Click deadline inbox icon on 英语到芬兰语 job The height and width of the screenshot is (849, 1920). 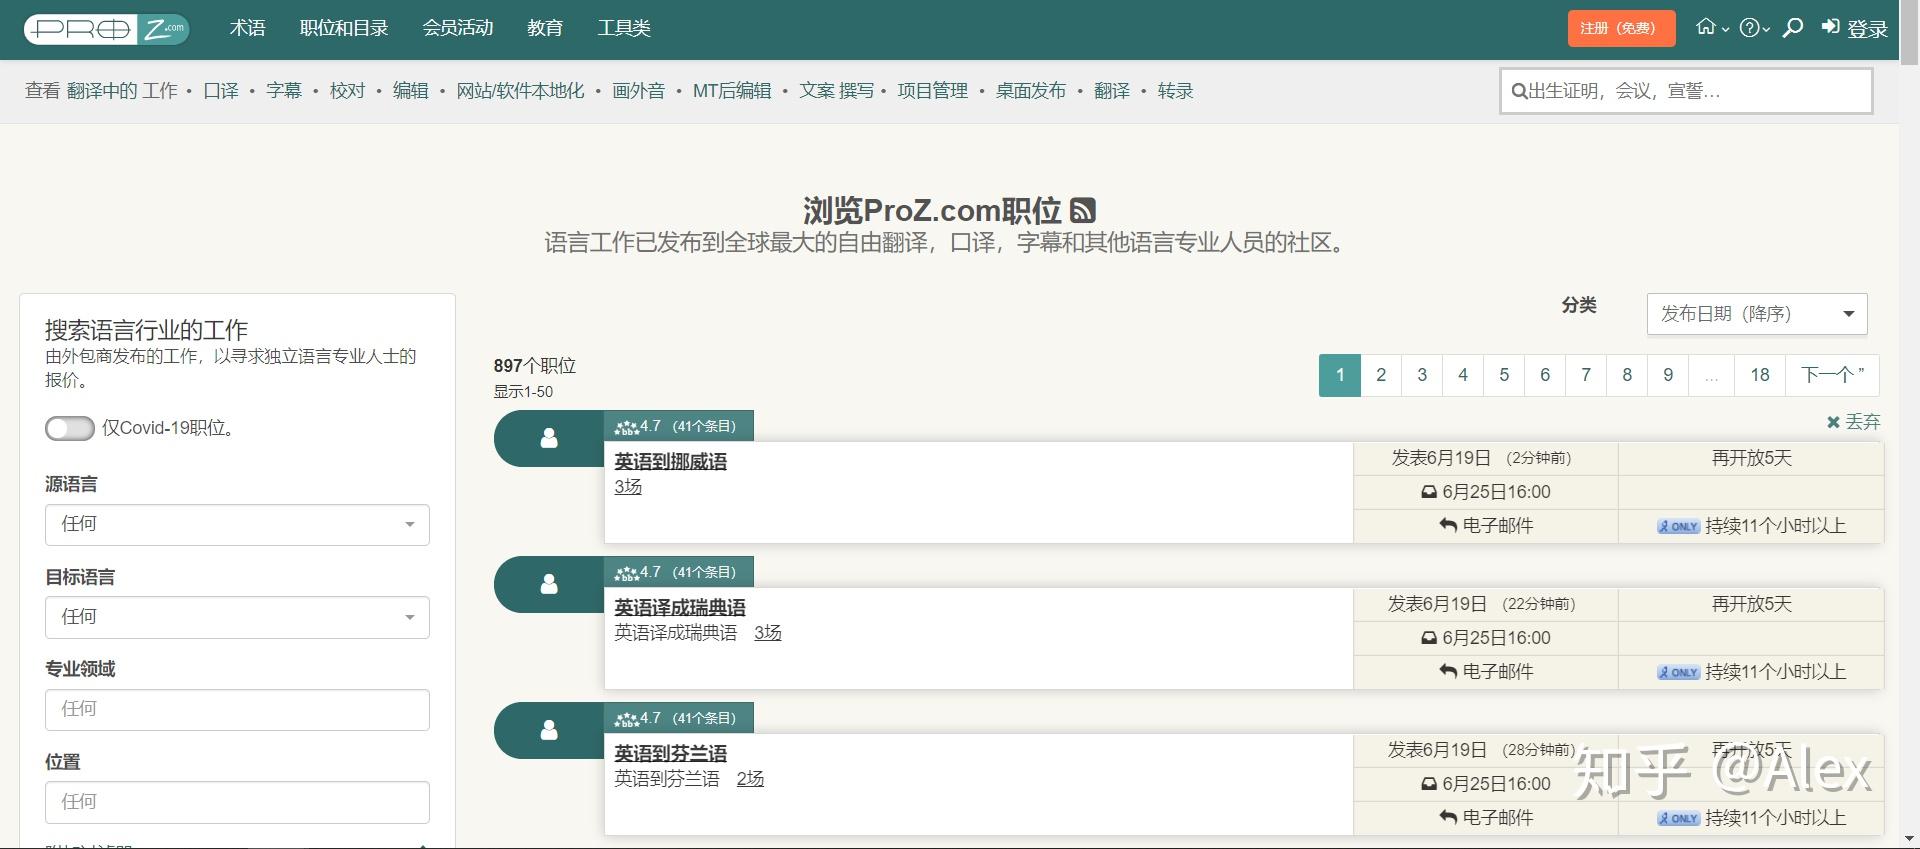coord(1429,784)
